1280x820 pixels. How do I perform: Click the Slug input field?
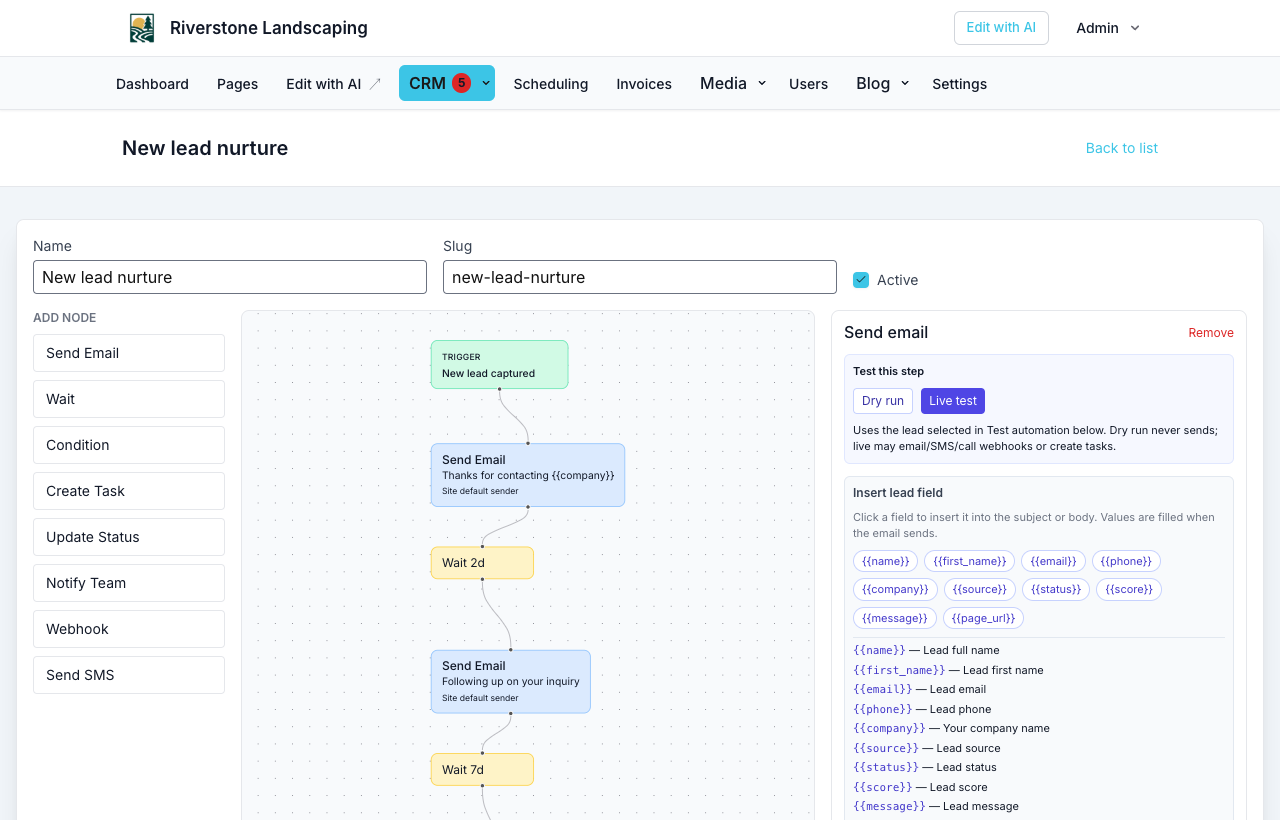[640, 277]
